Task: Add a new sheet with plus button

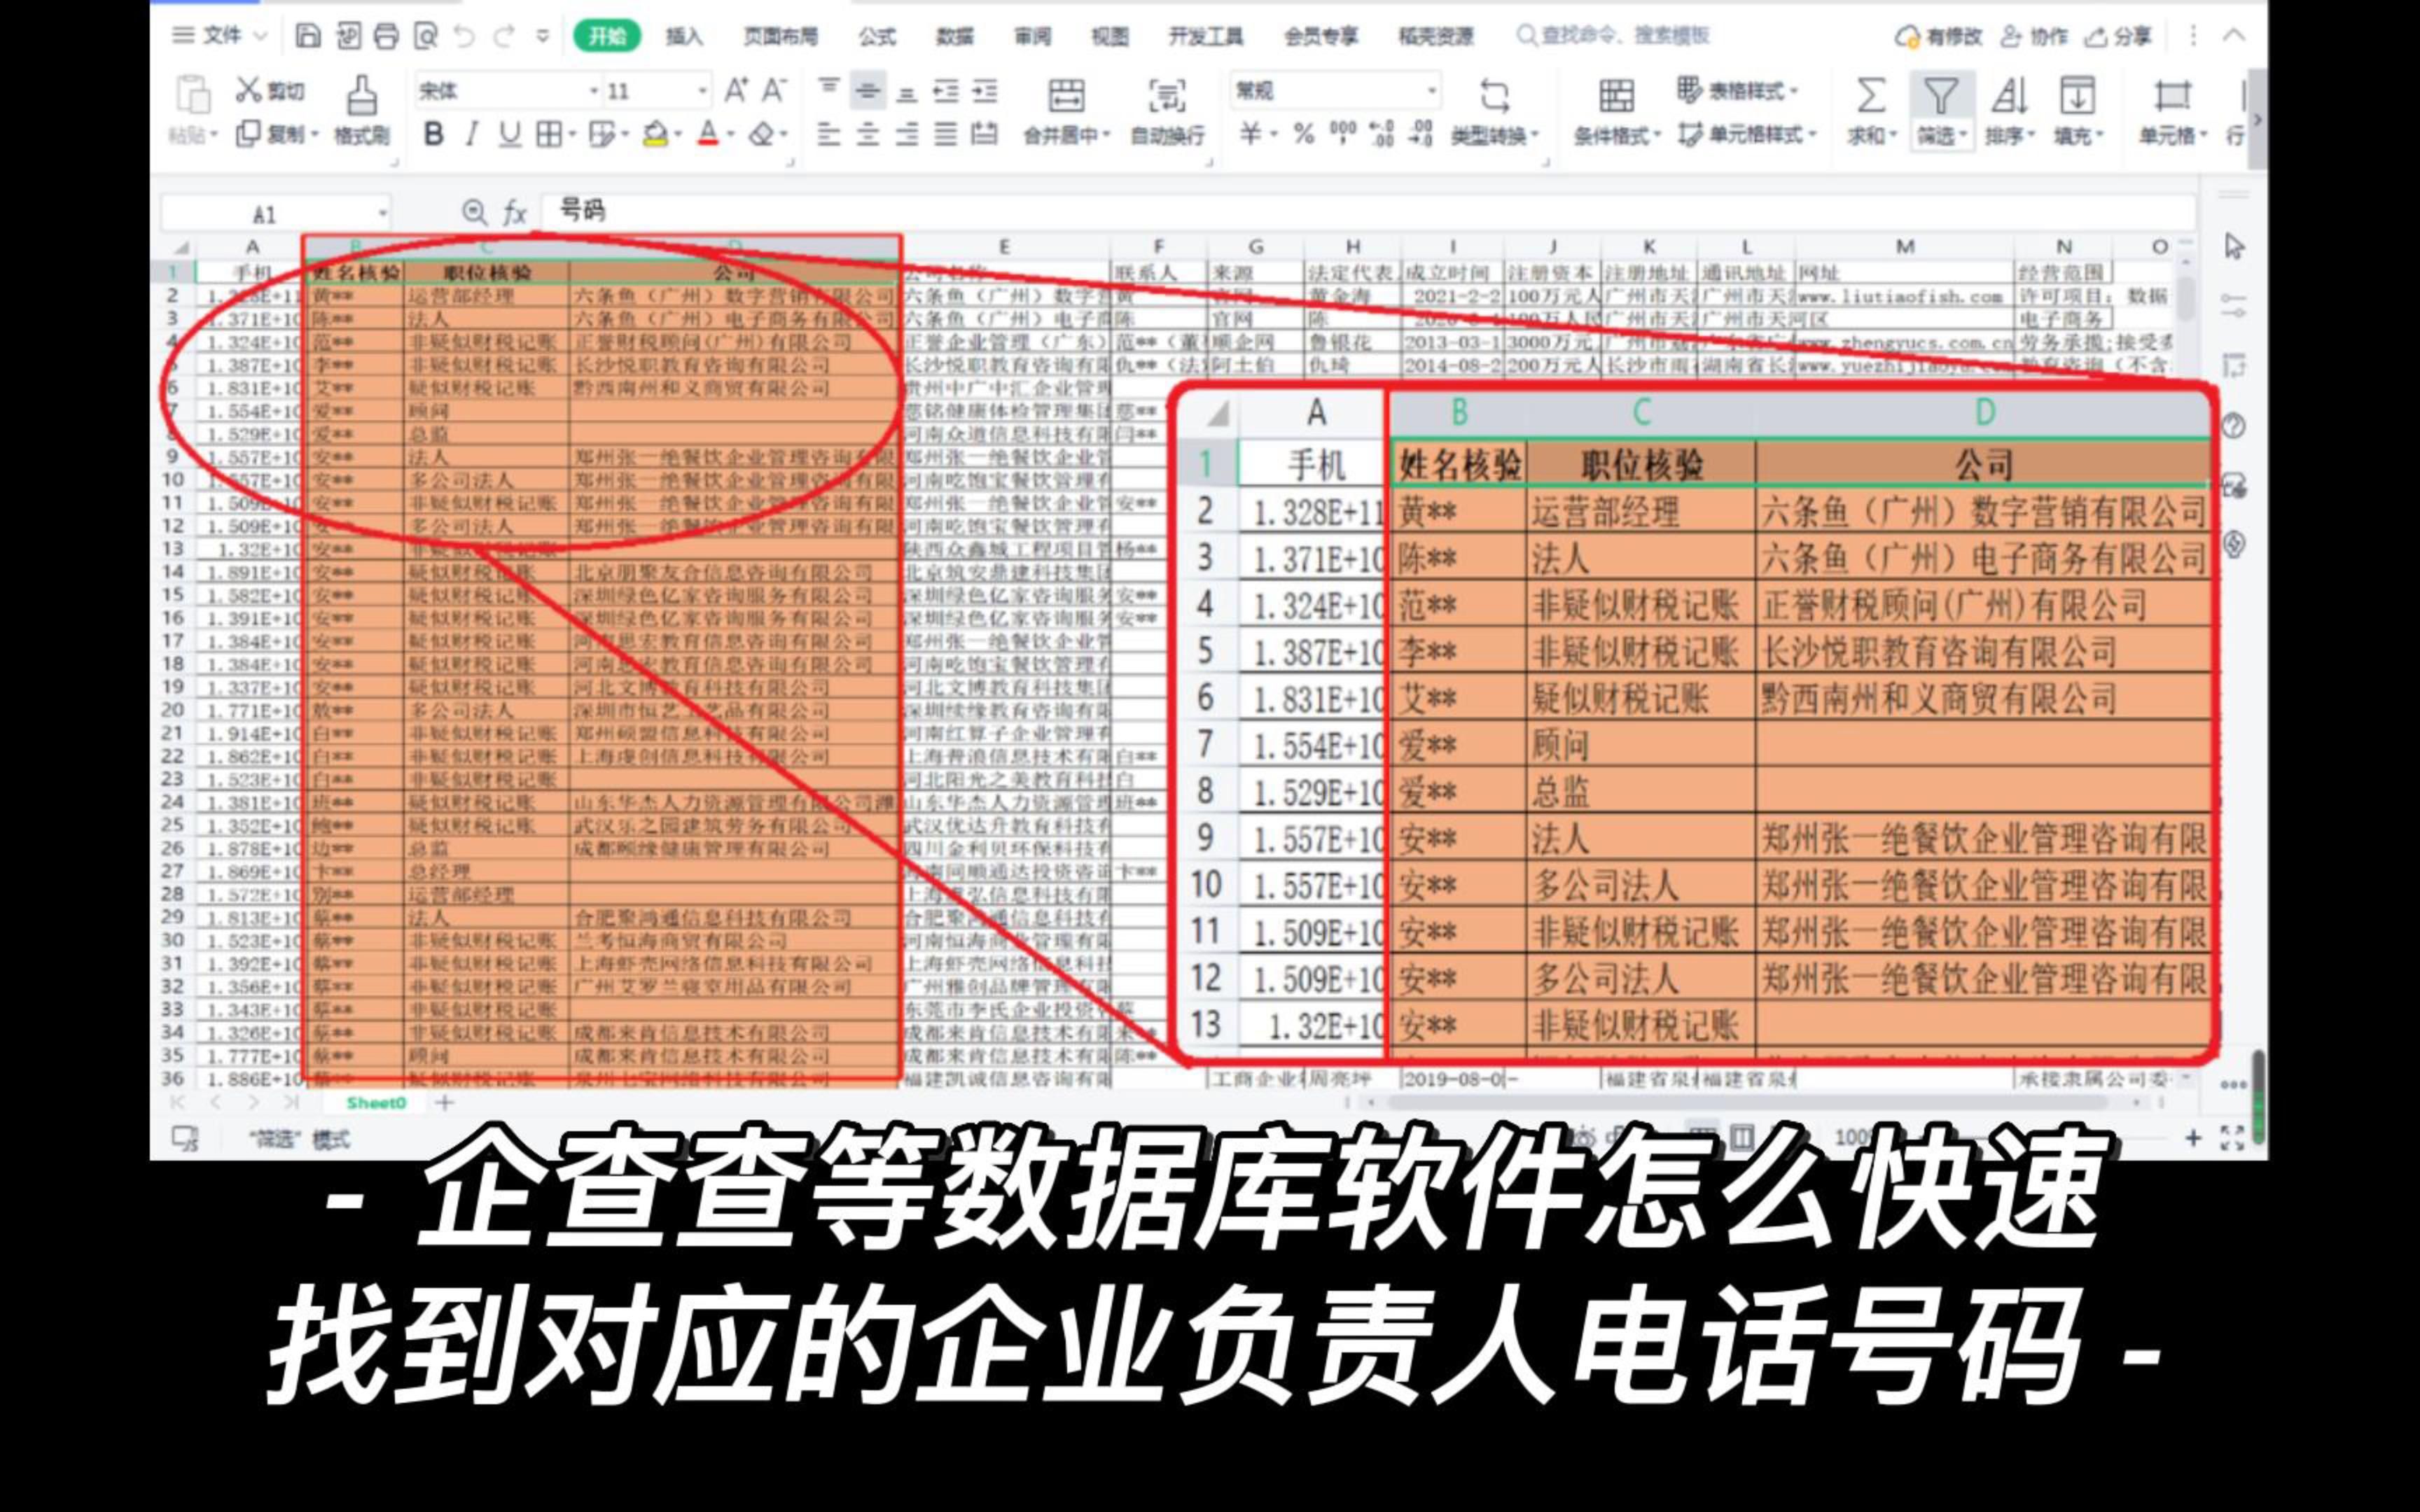Action: coord(444,1102)
